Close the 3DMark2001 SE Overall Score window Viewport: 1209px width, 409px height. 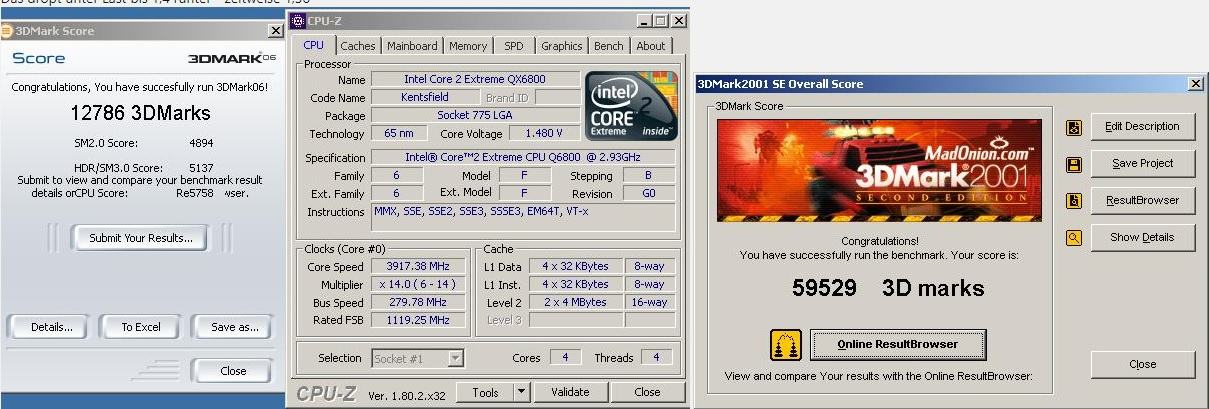point(1195,84)
